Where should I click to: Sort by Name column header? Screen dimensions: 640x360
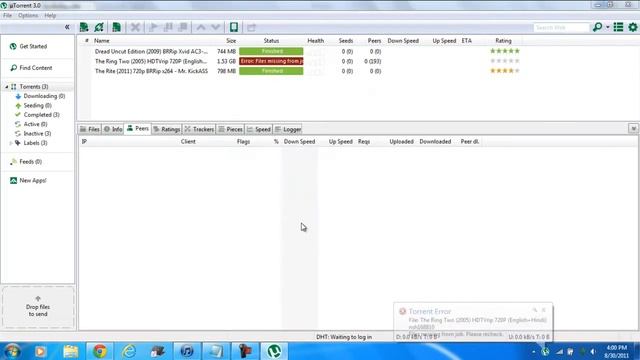(x=102, y=41)
